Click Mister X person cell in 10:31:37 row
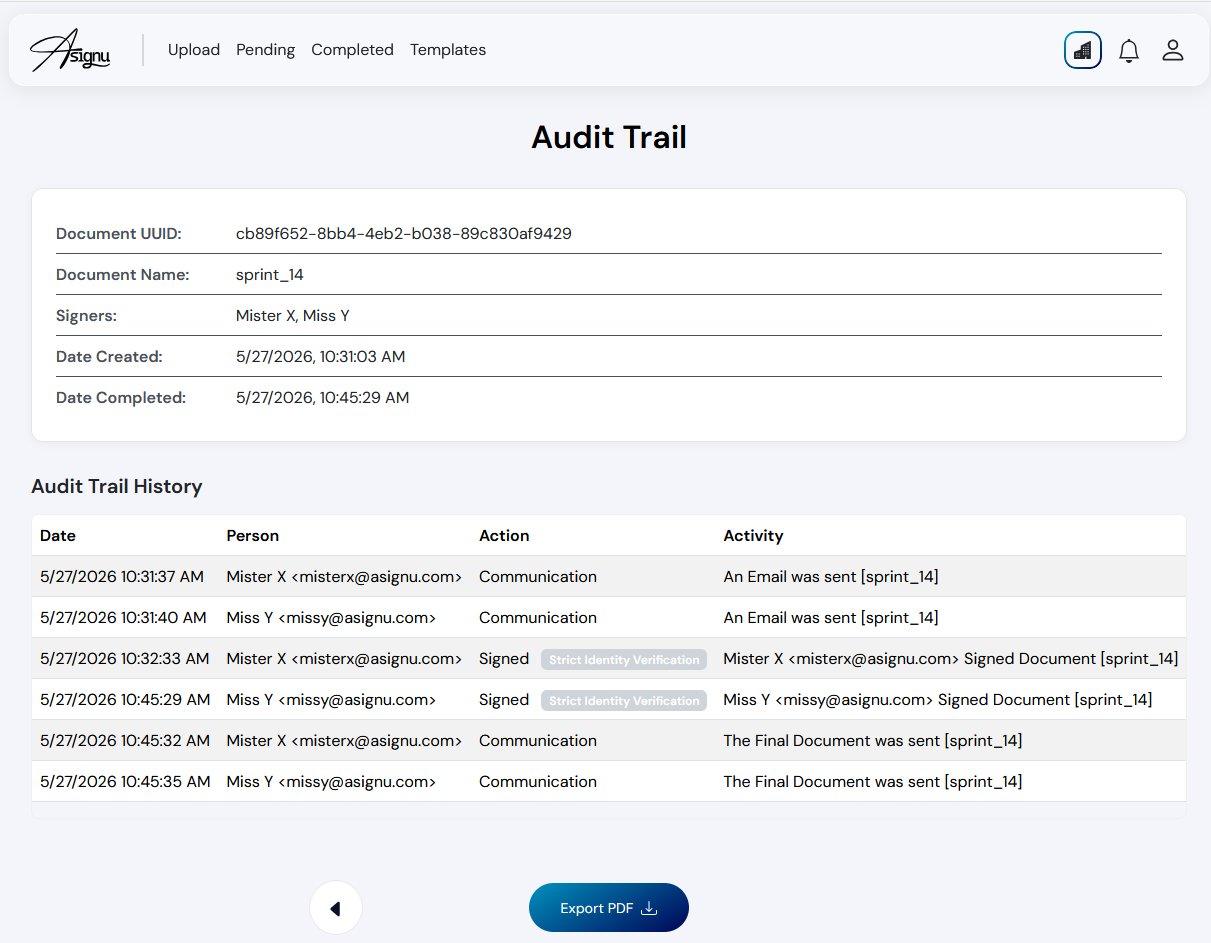This screenshot has height=943, width=1211. (x=345, y=576)
